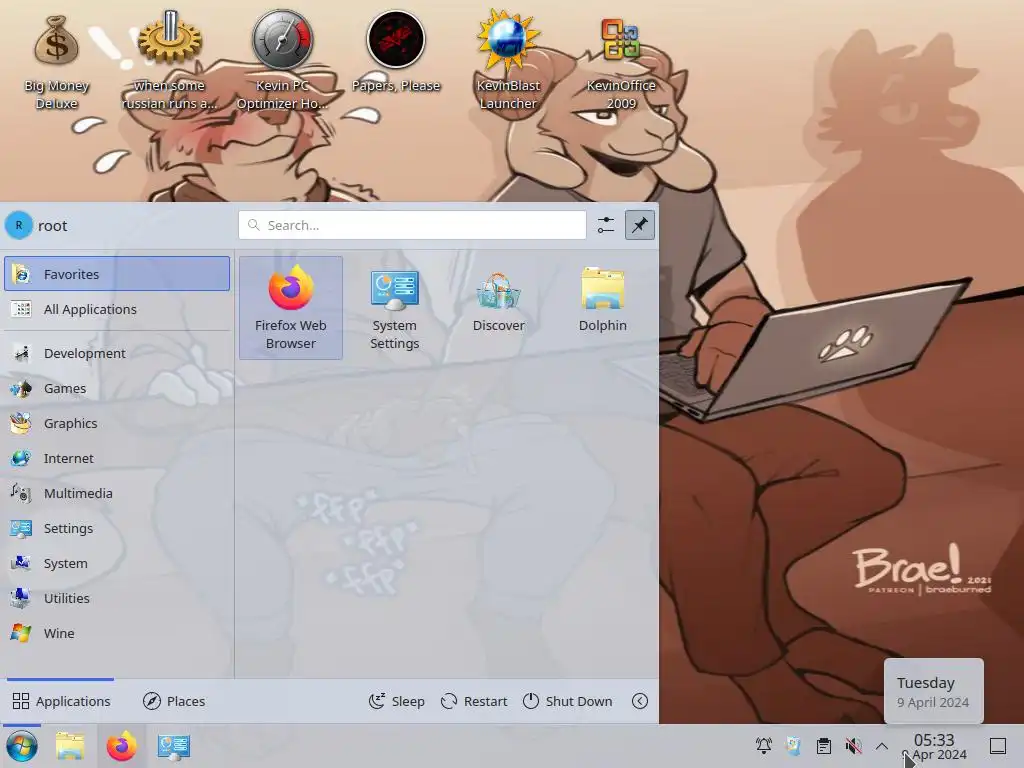Screen dimensions: 1024x768
Task: Switch to the Applications tab
Action: coord(61,701)
